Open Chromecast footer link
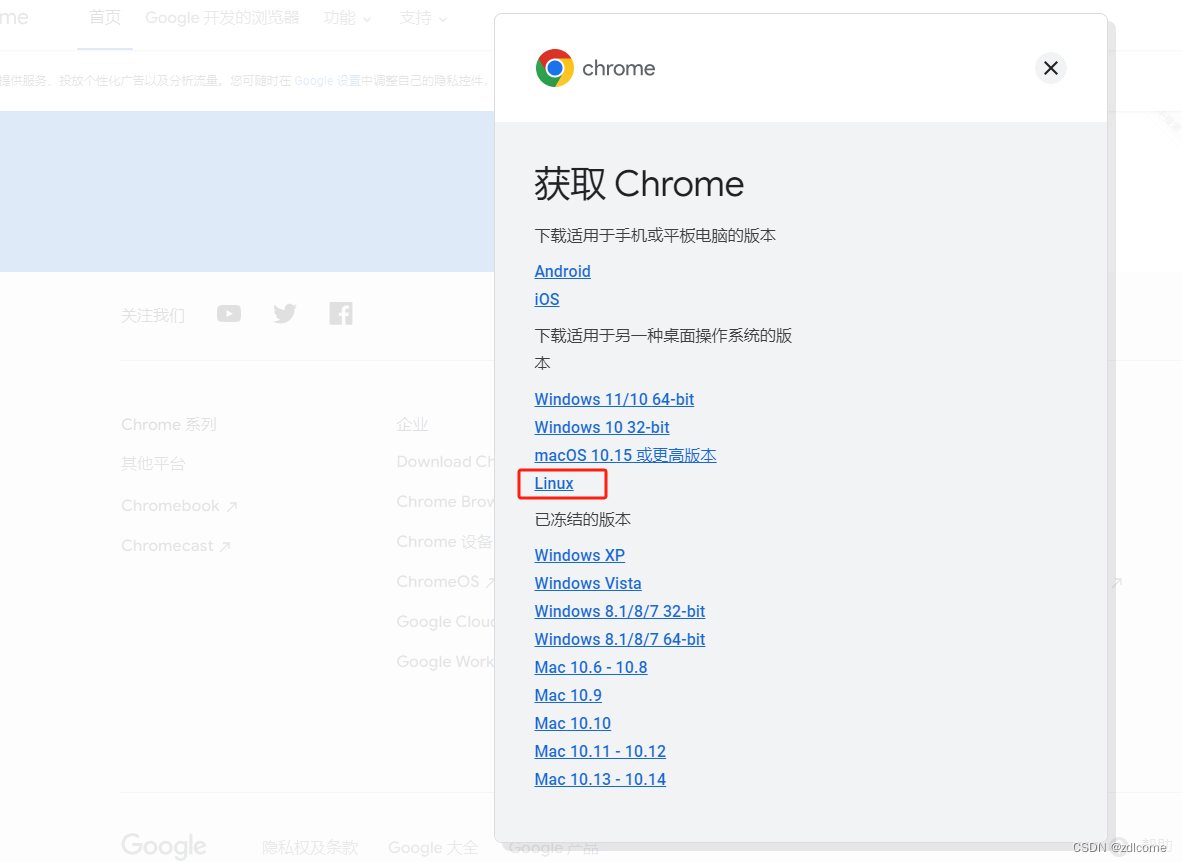Viewport: 1182px width, 862px height. tap(176, 546)
